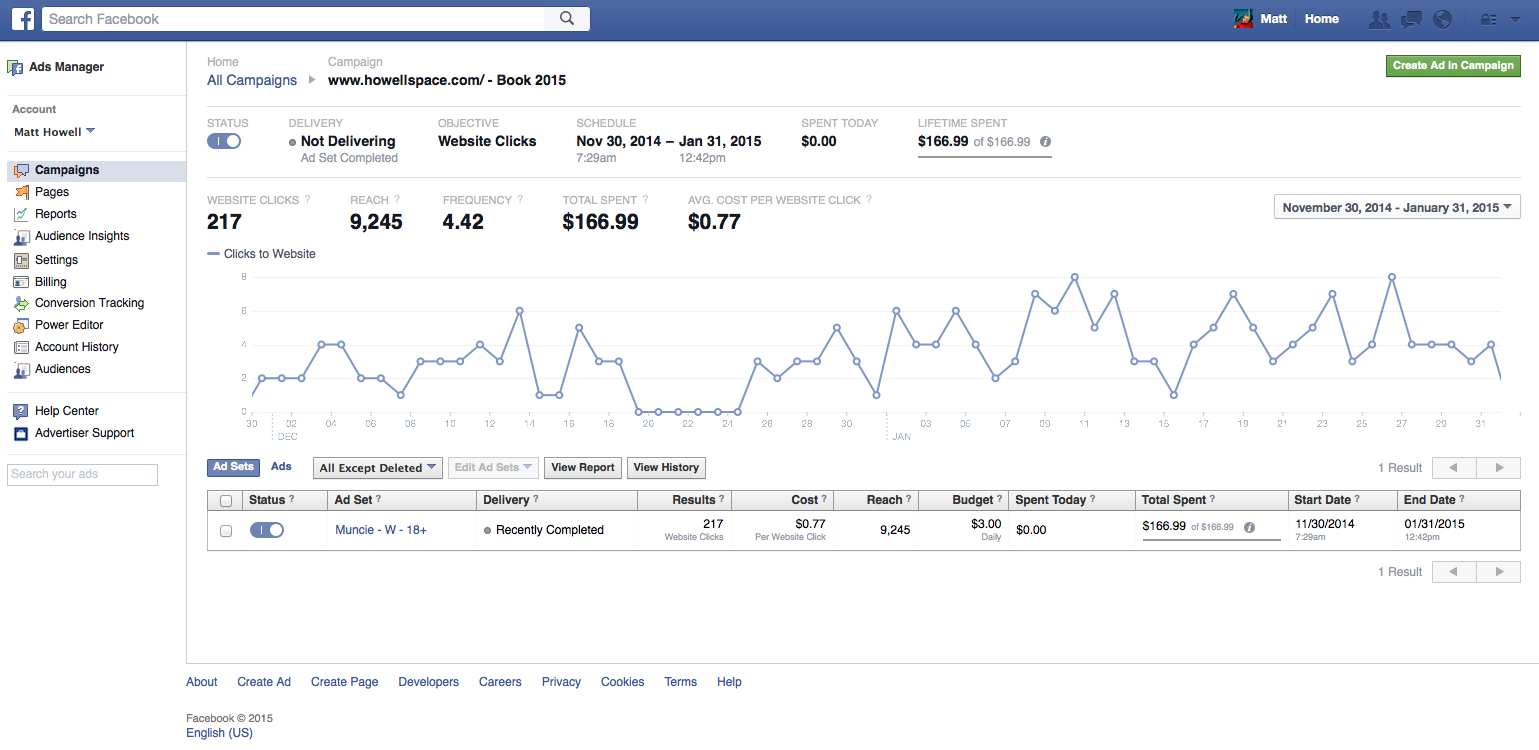This screenshot has height=750, width=1539.
Task: Click the search magnifier button
Action: pos(567,18)
